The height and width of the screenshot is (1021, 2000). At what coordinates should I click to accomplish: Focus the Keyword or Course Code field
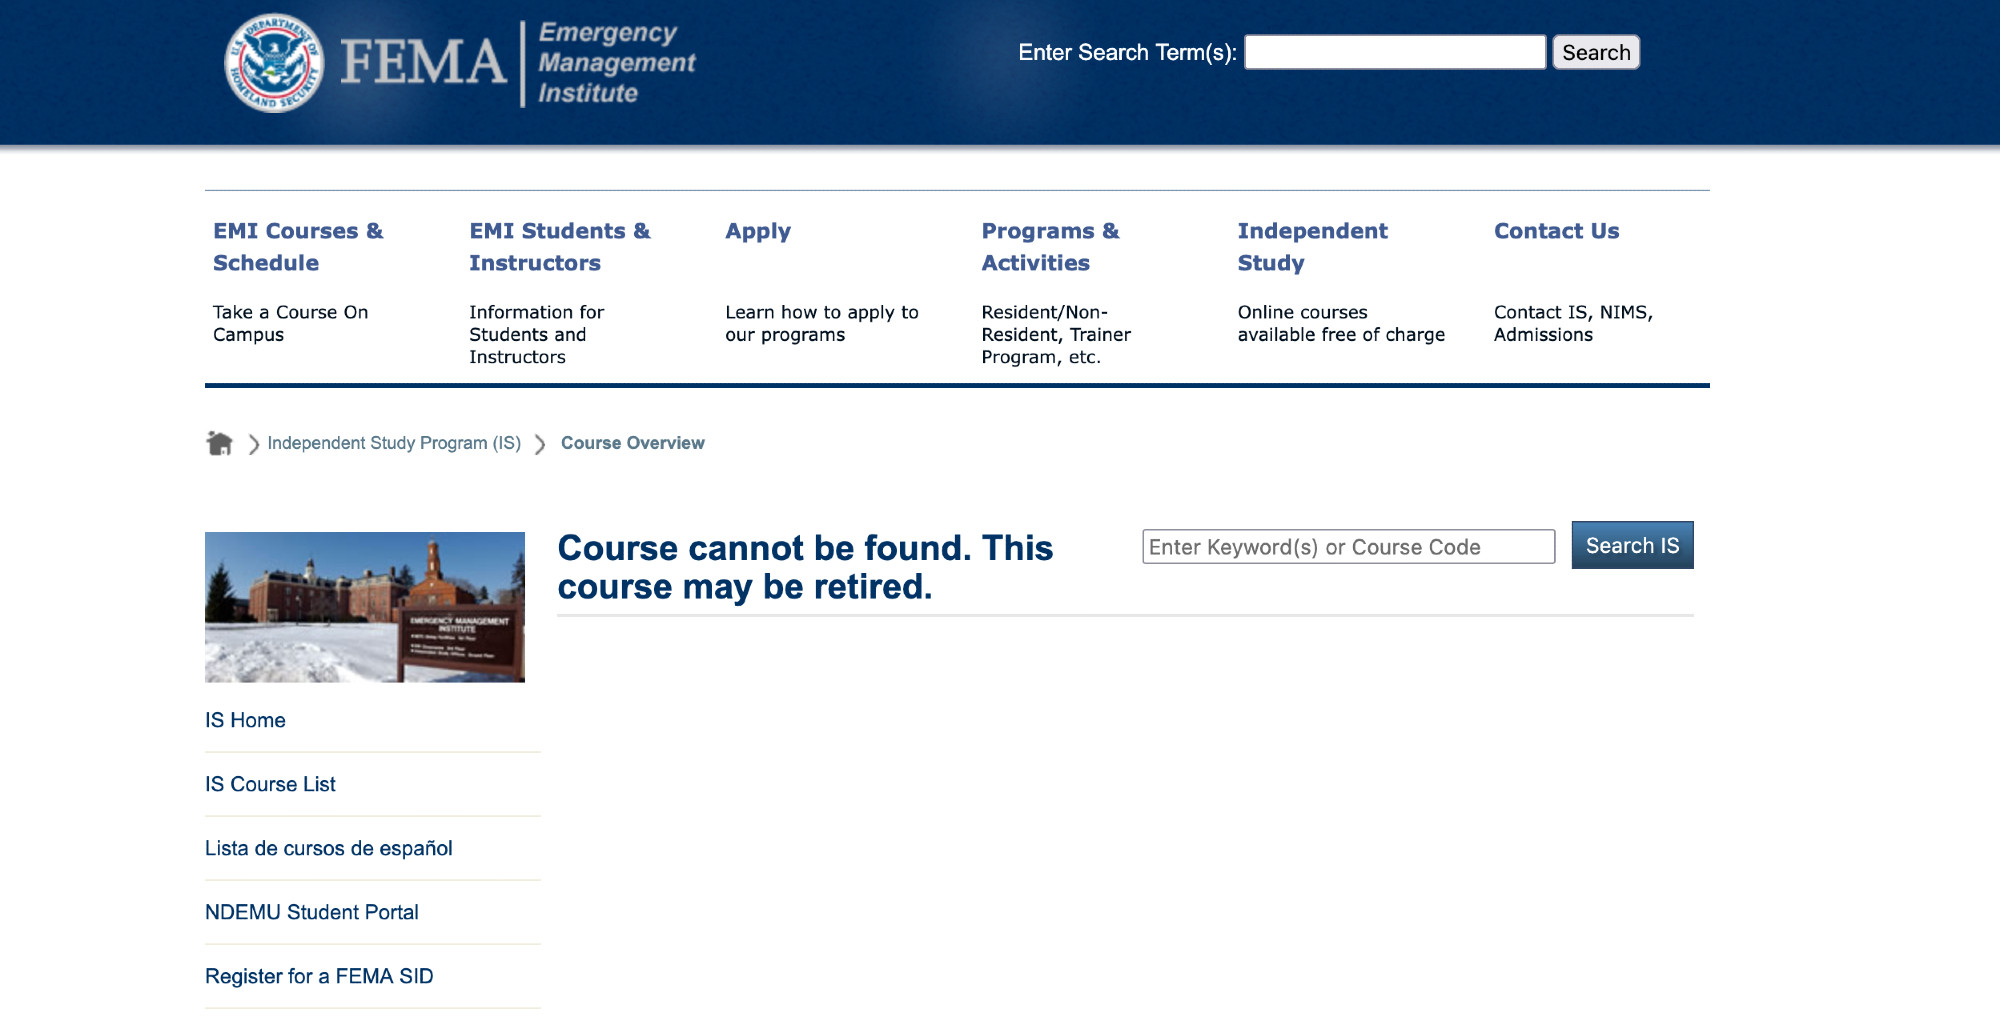point(1348,547)
